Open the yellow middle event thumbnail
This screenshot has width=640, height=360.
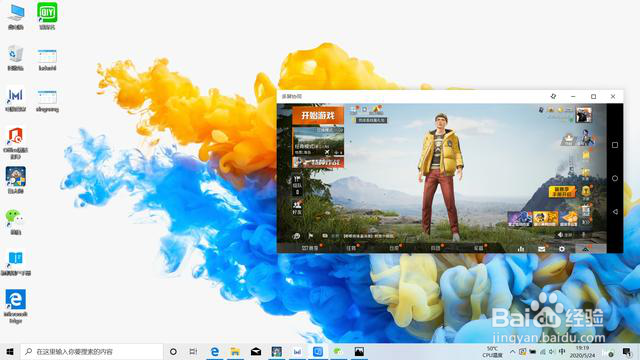tap(545, 219)
